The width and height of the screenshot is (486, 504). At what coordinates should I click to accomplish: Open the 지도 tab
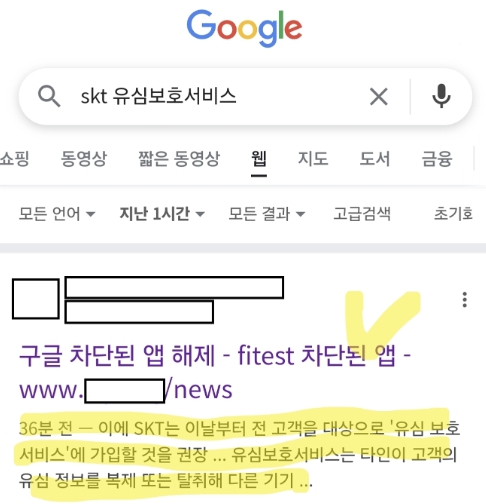pos(313,158)
